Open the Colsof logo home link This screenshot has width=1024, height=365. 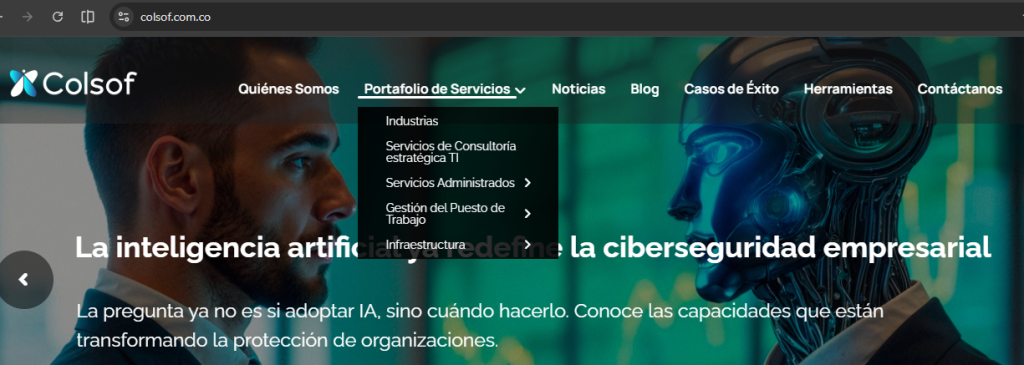pyautogui.click(x=73, y=84)
